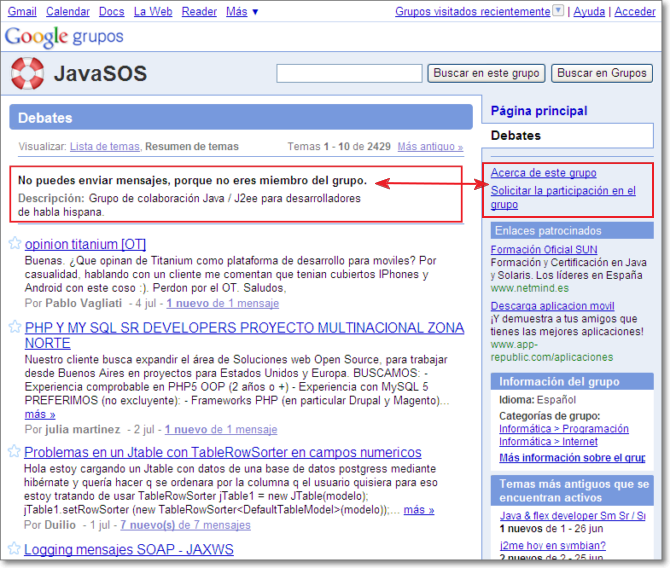670x568 pixels.
Task: Click the Google grupos logo
Action: 64,37
